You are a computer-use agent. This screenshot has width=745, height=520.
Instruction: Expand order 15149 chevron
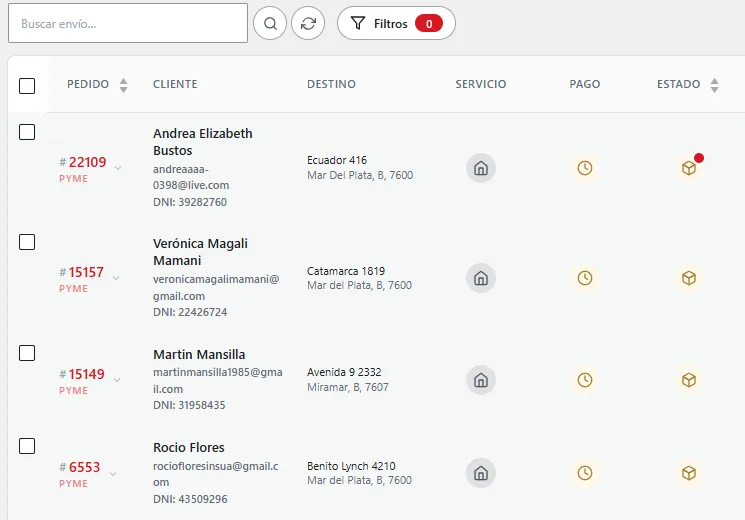pyautogui.click(x=117, y=380)
